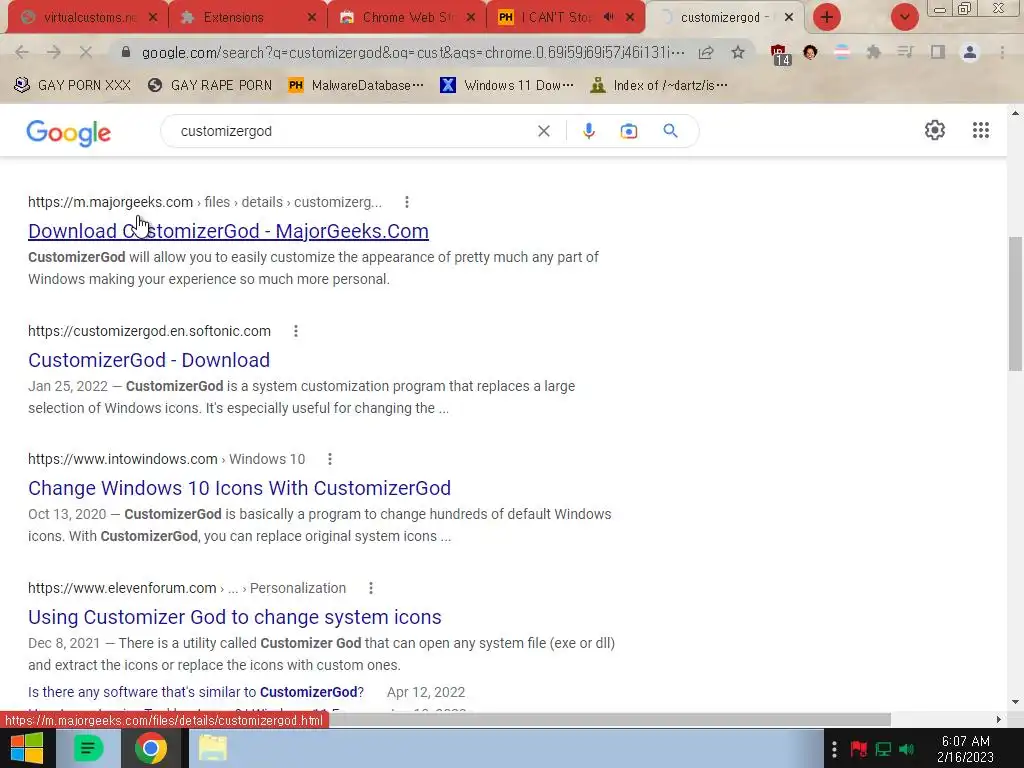1024x768 pixels.
Task: Open 'Is there any software similar' sublink
Action: (x=196, y=692)
